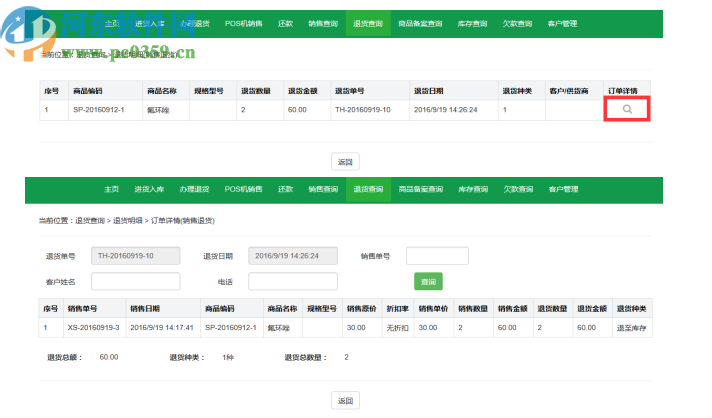712x418 pixels.
Task: Go to 库存查询 in the upper navigation bar
Action: [472, 24]
